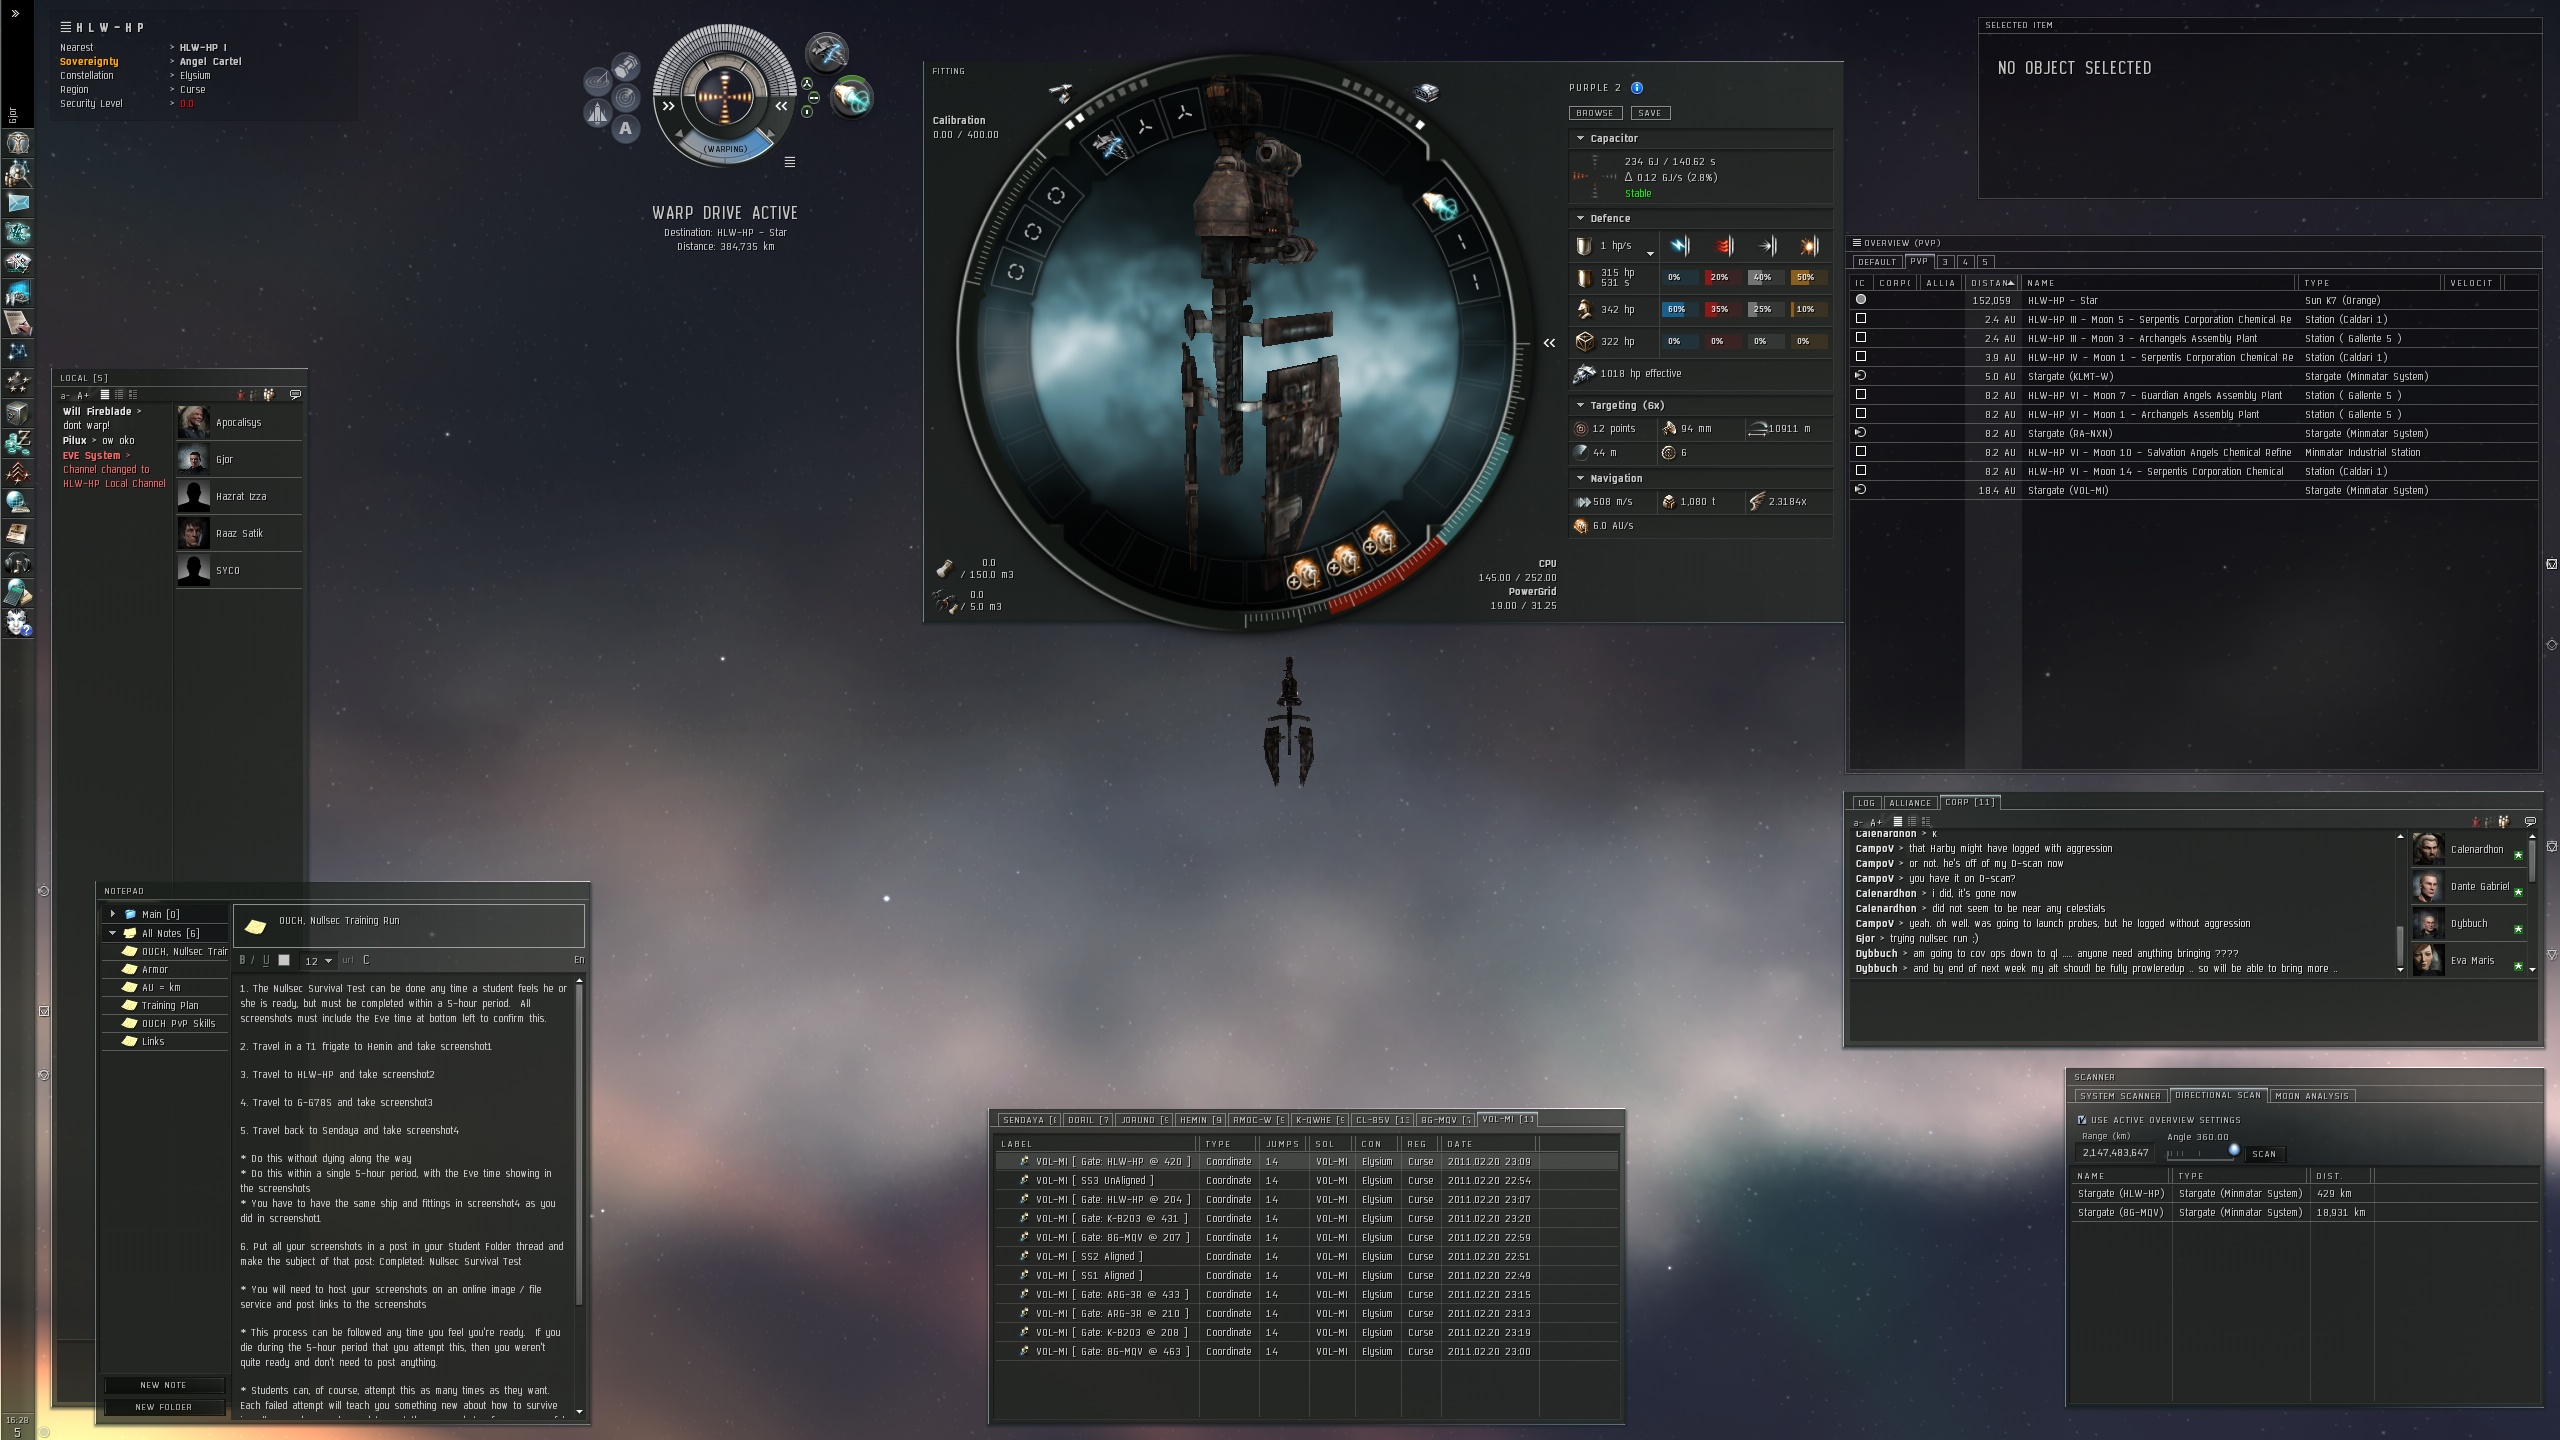Open the people and places sidebar icon
This screenshot has width=2560, height=1440.
[x=18, y=173]
